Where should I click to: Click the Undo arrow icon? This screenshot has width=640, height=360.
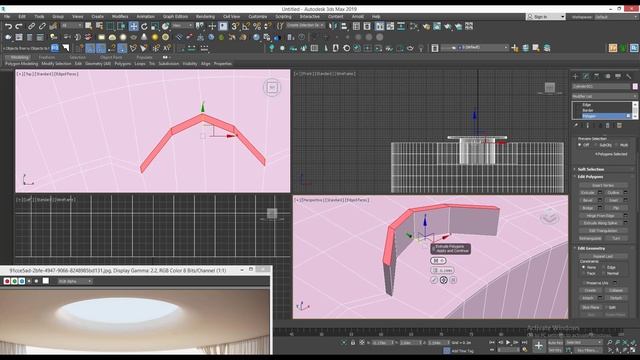(8, 27)
